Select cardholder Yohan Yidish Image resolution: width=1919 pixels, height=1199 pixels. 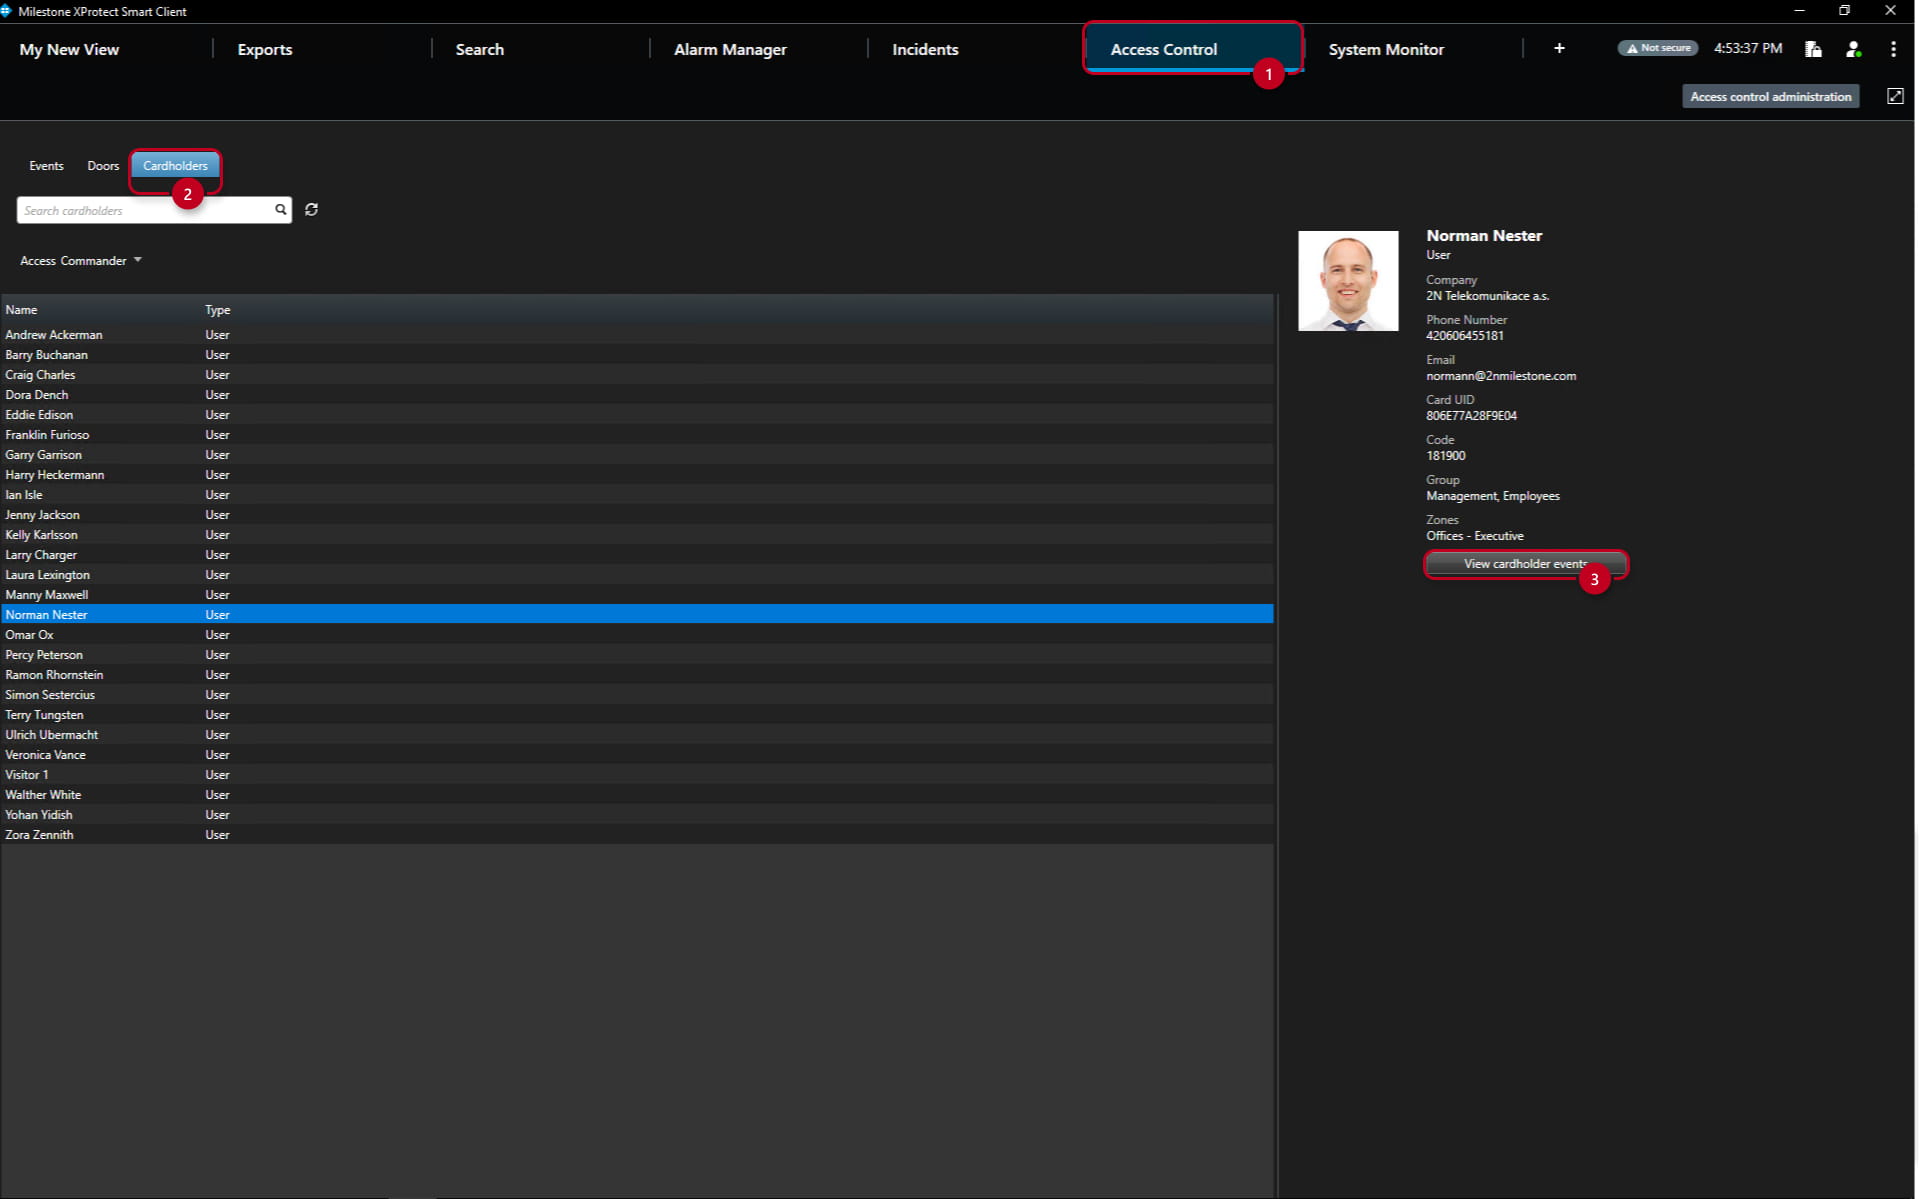coord(637,815)
